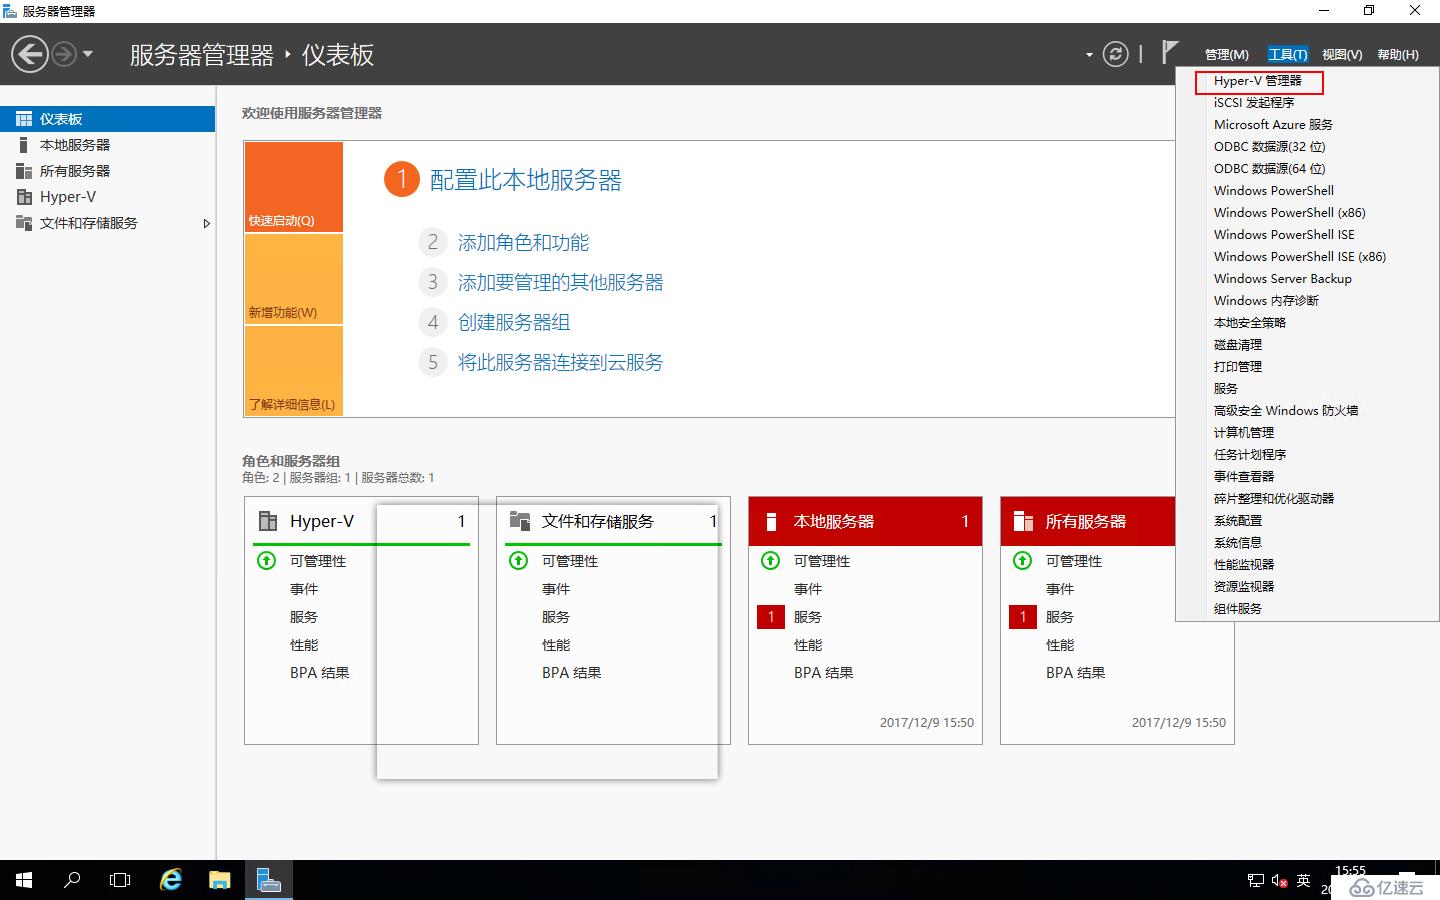Open dropdown arrow left of refresh icon

click(1089, 55)
